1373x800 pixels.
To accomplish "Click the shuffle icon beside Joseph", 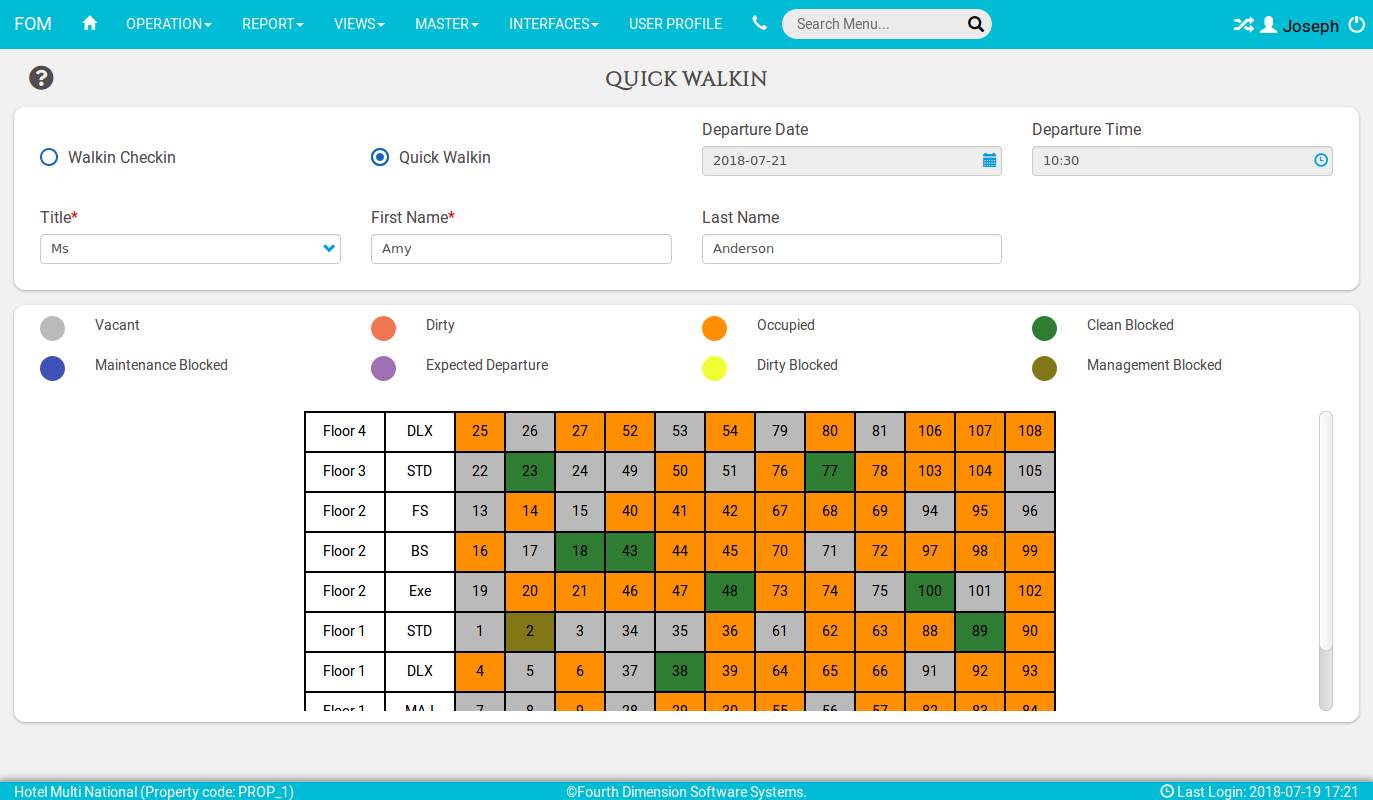I will click(x=1243, y=25).
